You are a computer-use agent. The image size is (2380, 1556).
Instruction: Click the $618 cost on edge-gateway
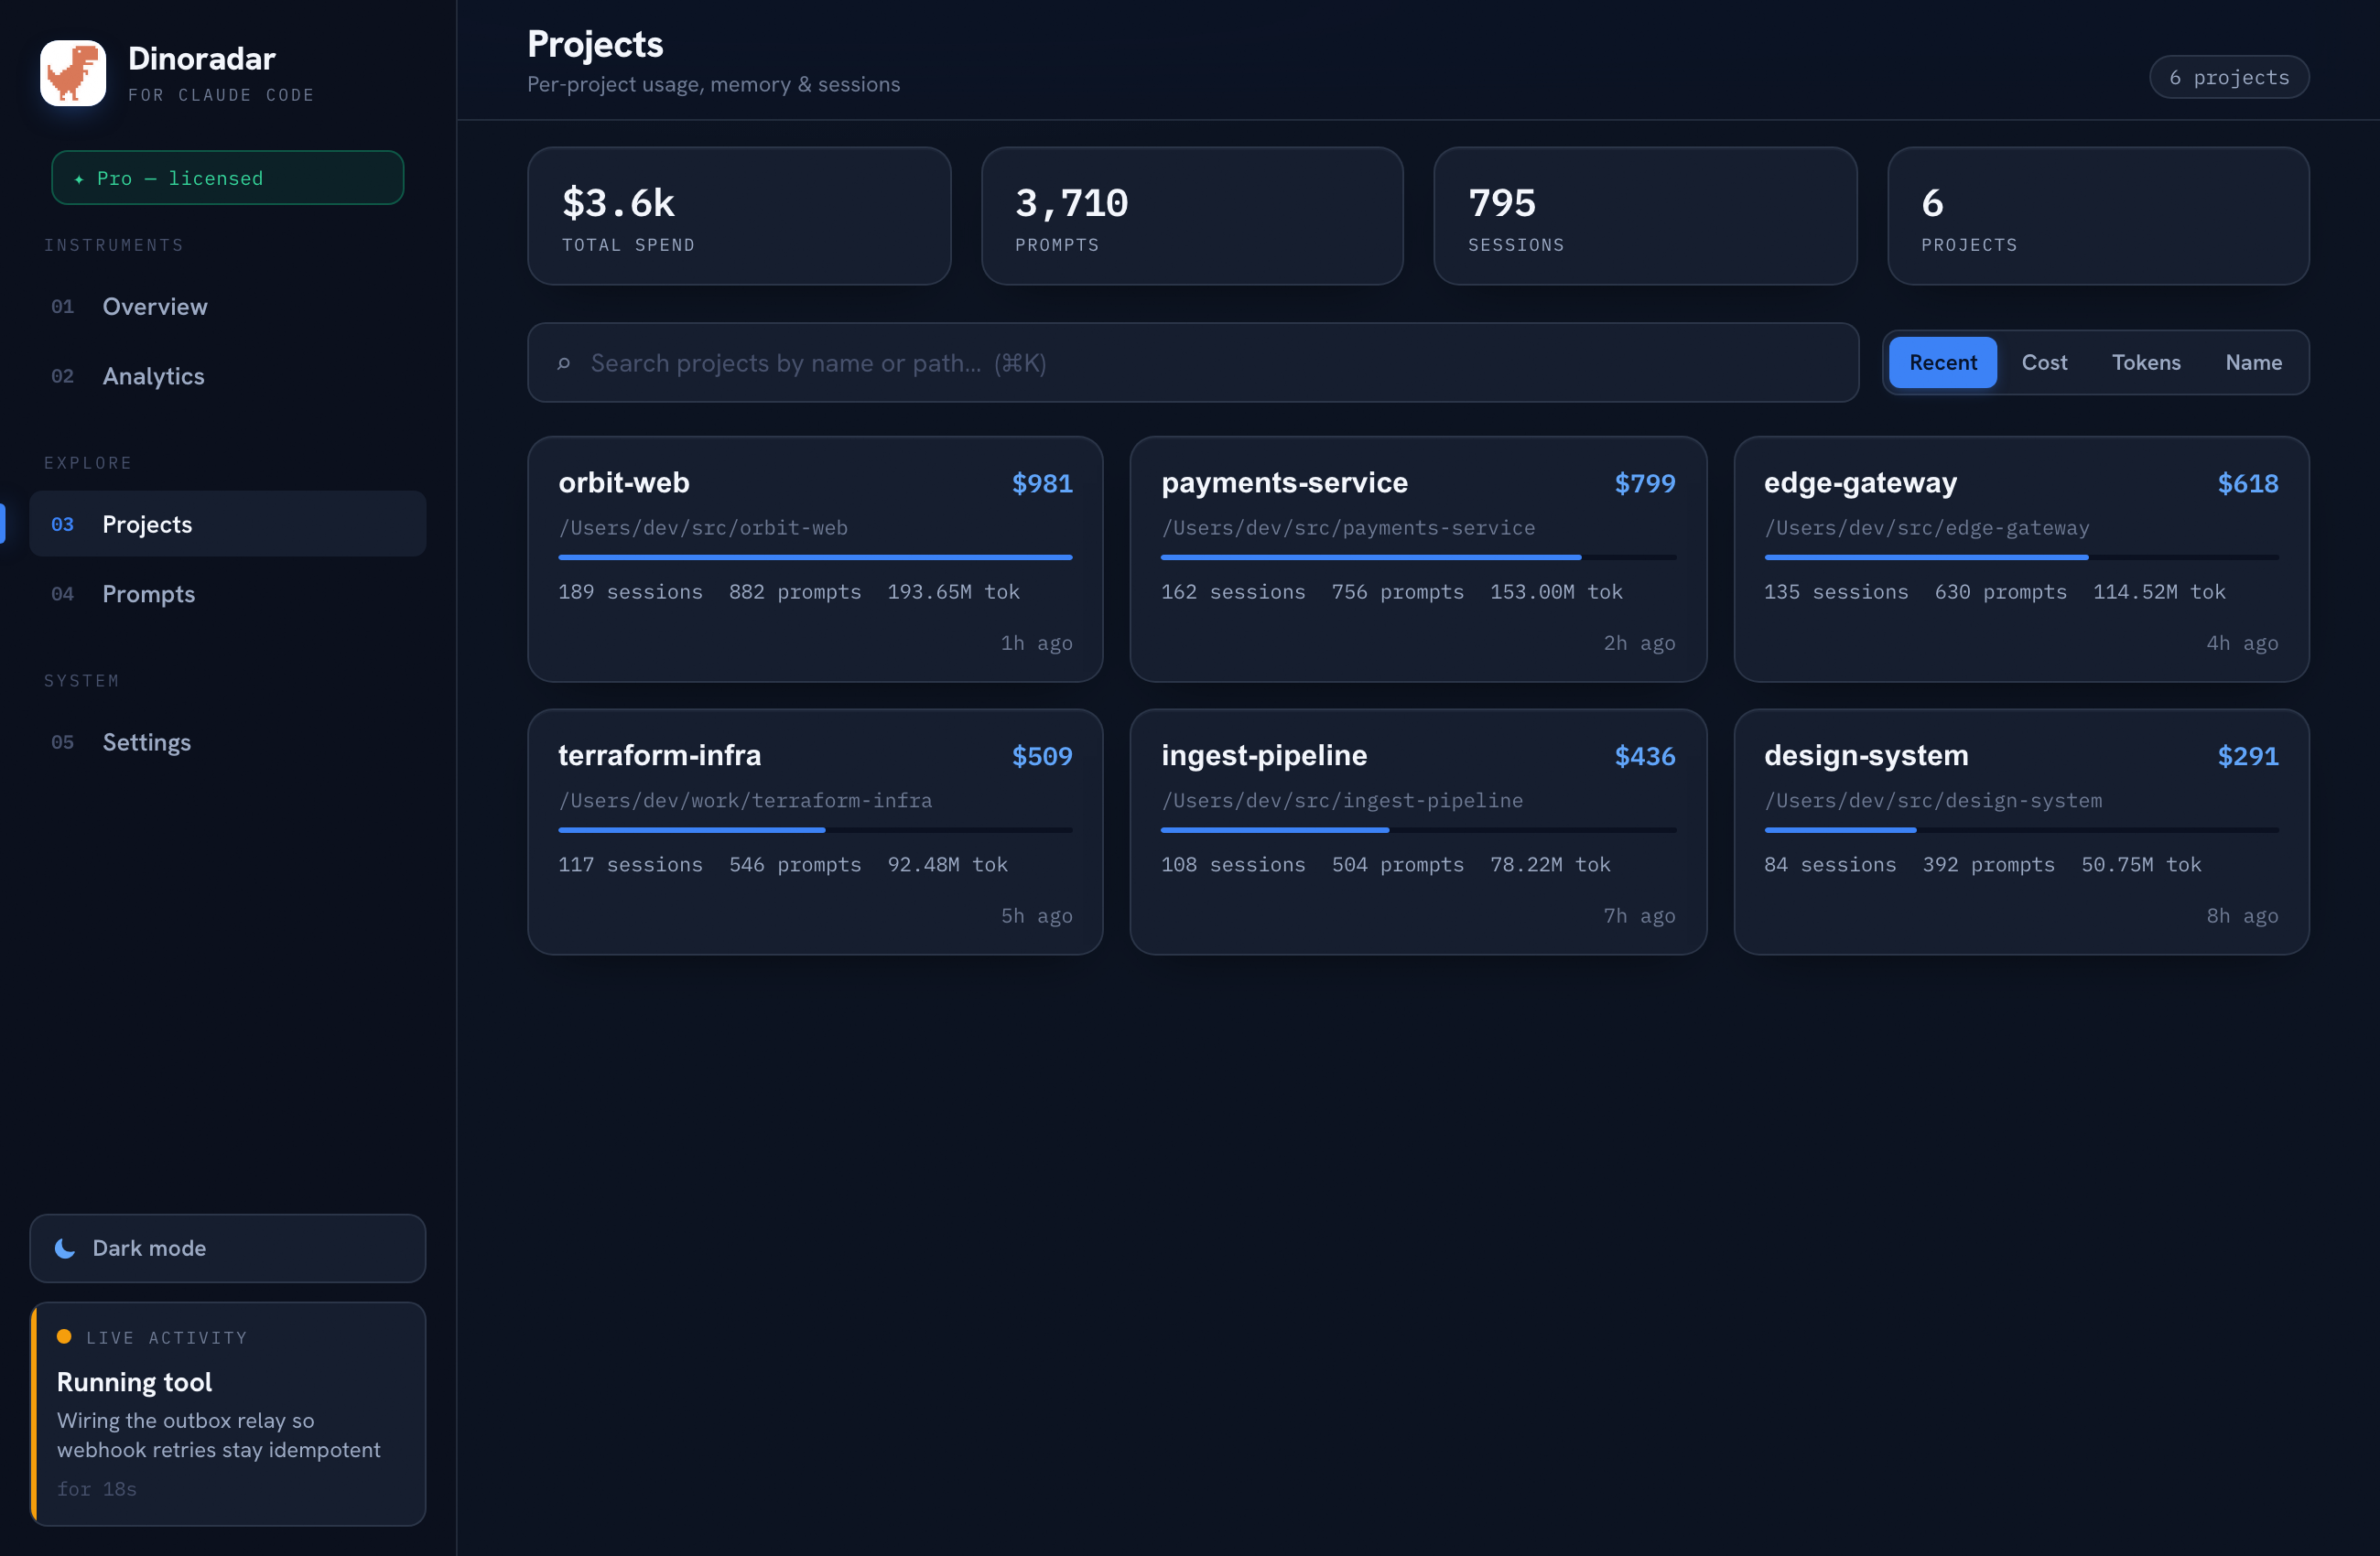click(2248, 484)
